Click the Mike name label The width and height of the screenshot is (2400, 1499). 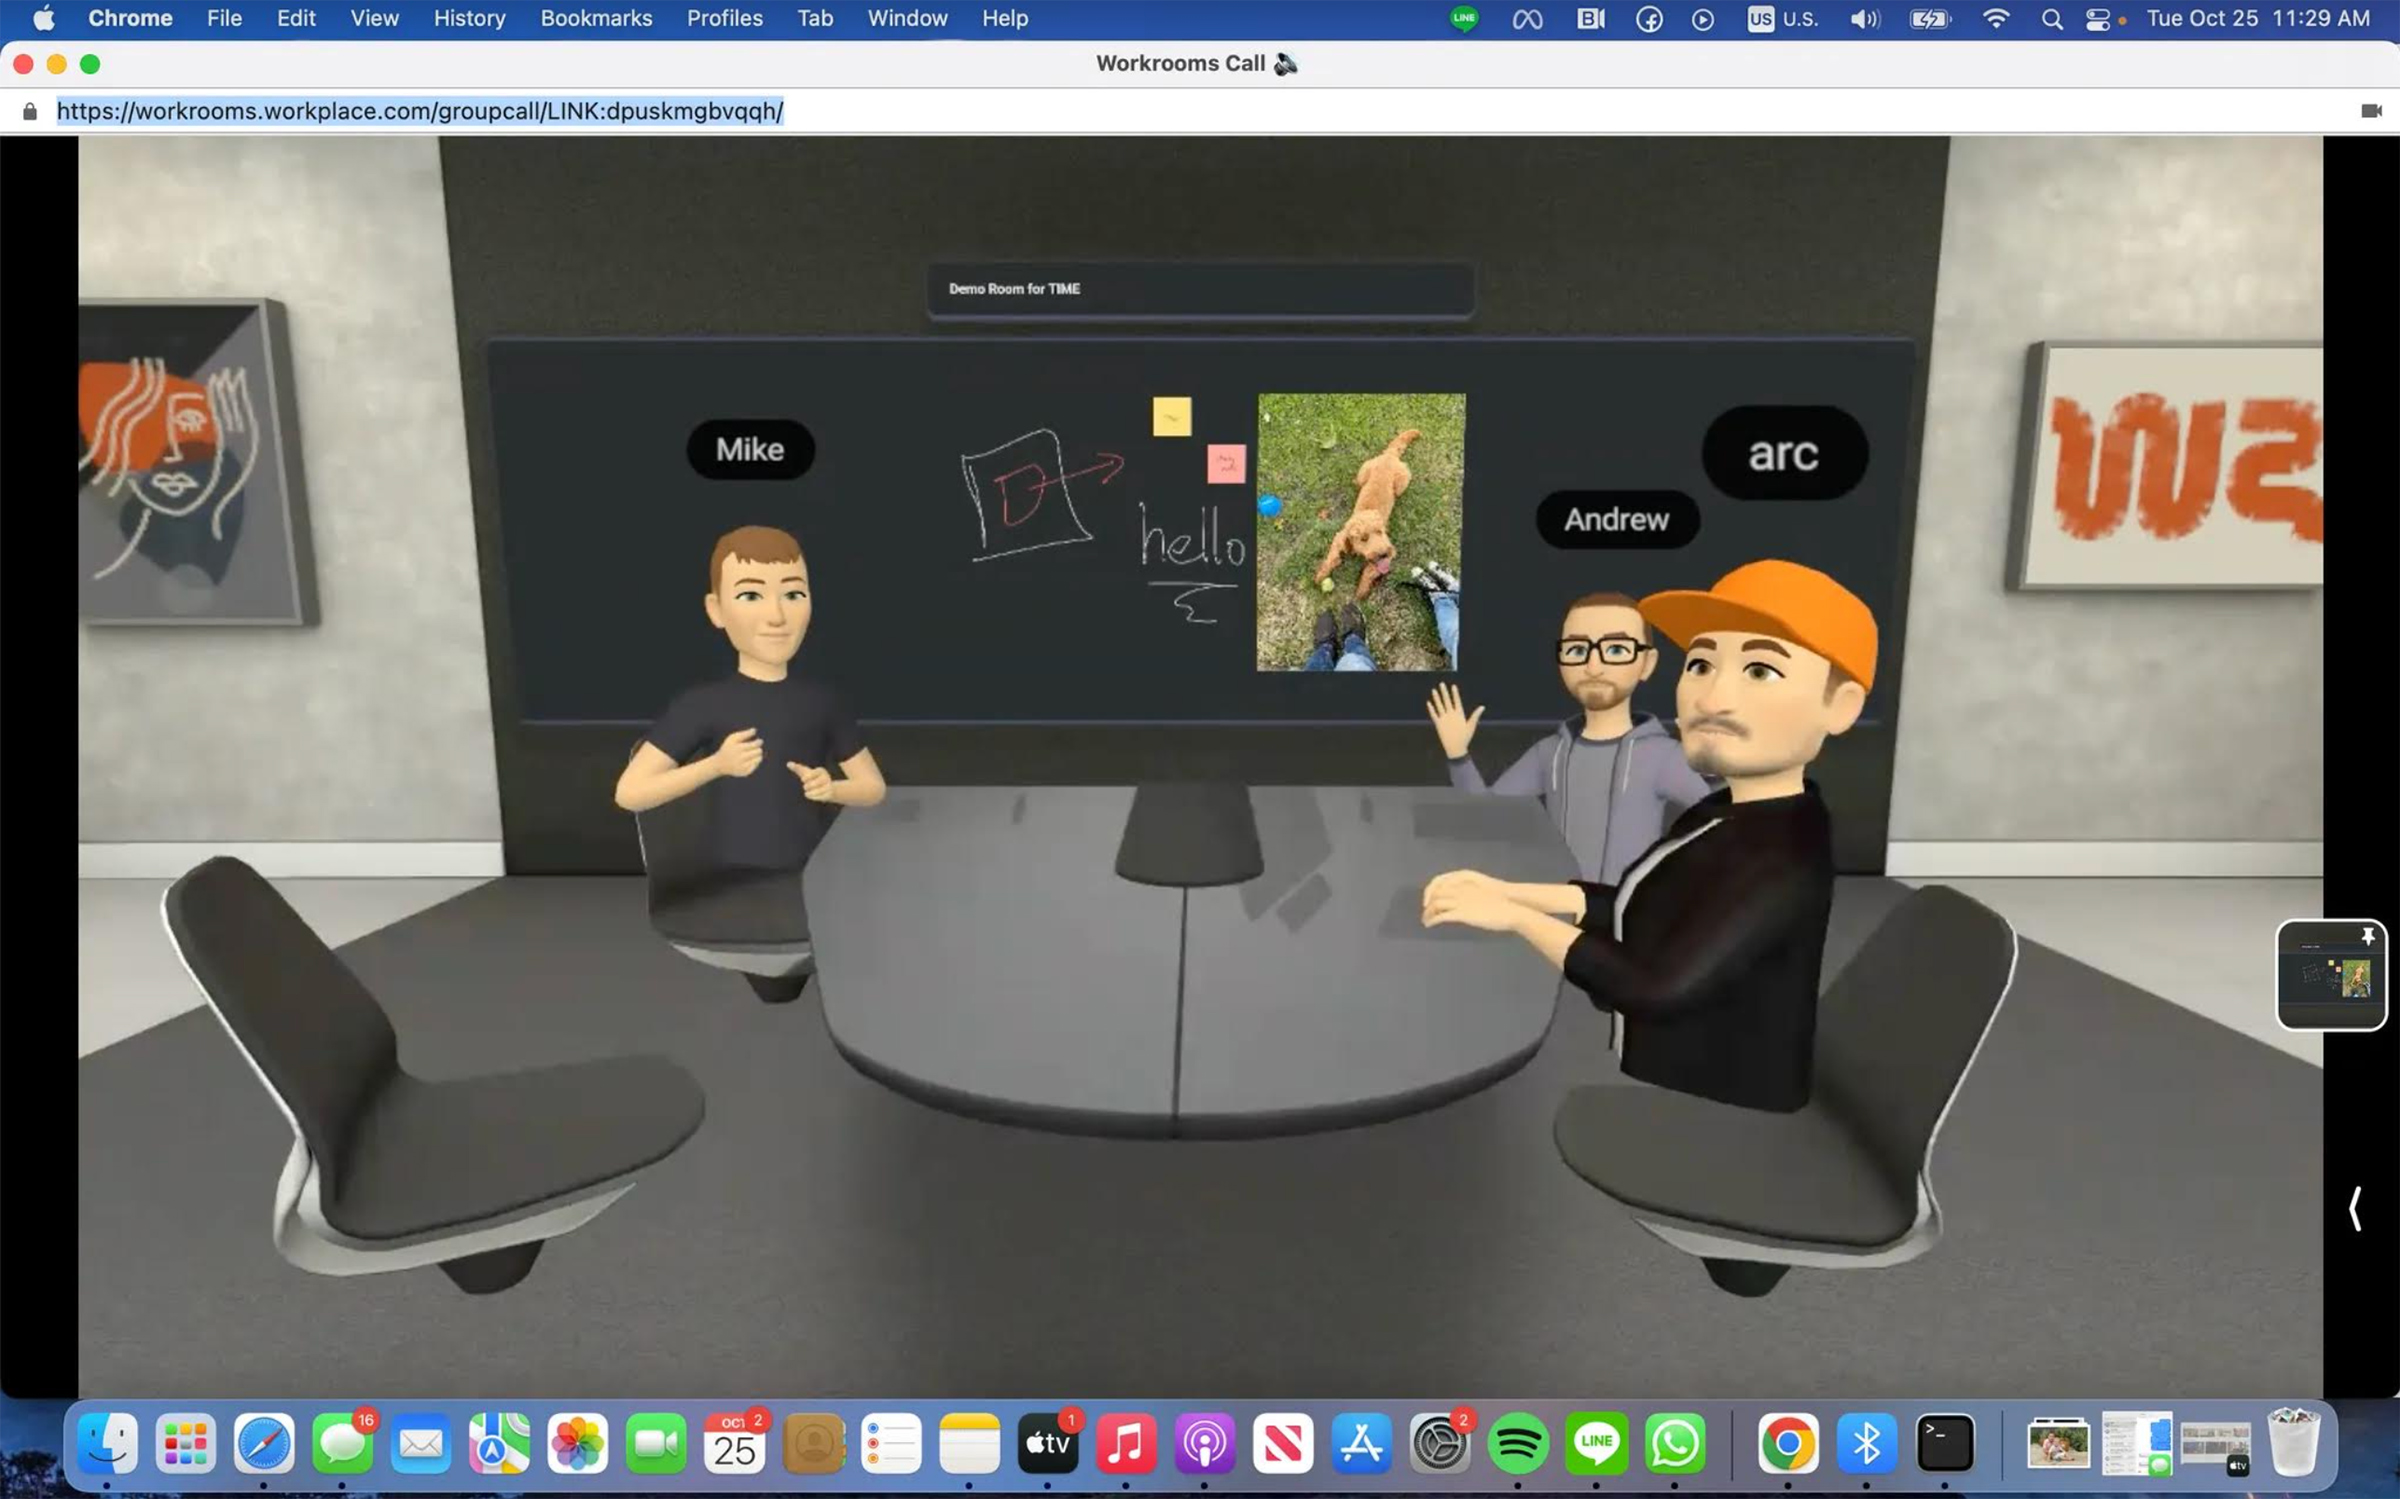(750, 450)
